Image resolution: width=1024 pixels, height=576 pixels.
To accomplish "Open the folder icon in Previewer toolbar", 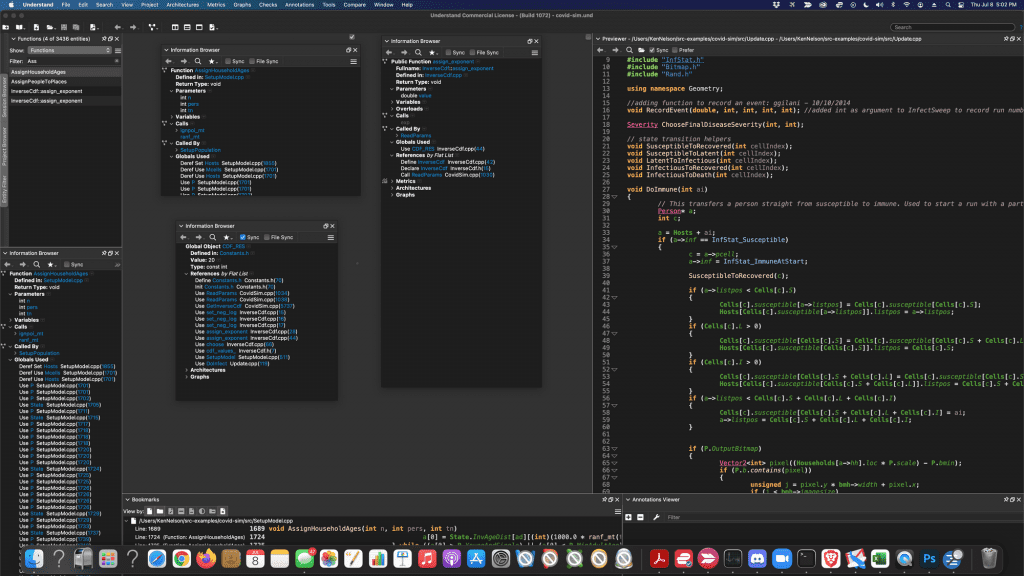I will (x=641, y=50).
